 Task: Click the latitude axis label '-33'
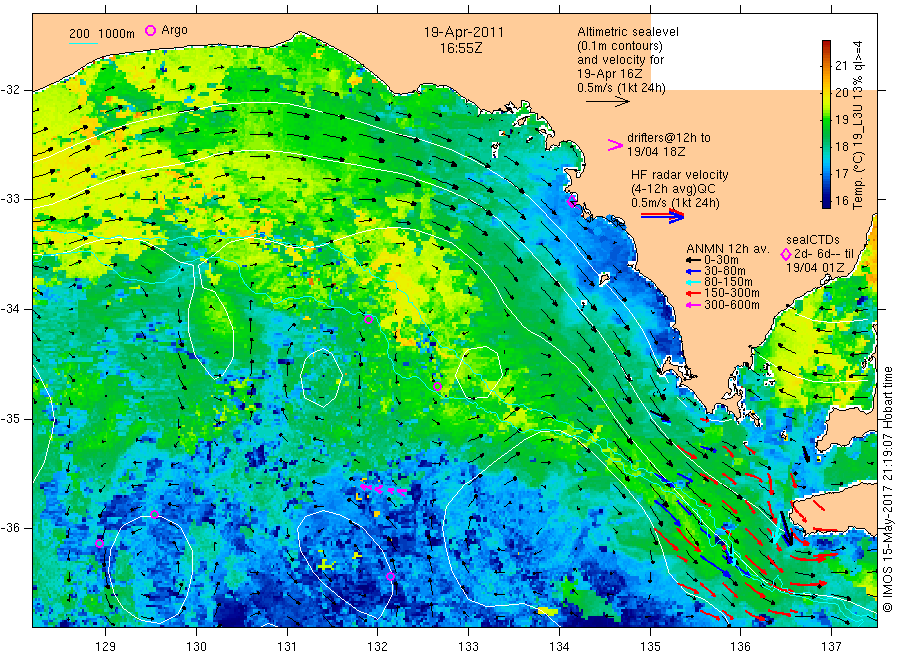(x=10, y=199)
